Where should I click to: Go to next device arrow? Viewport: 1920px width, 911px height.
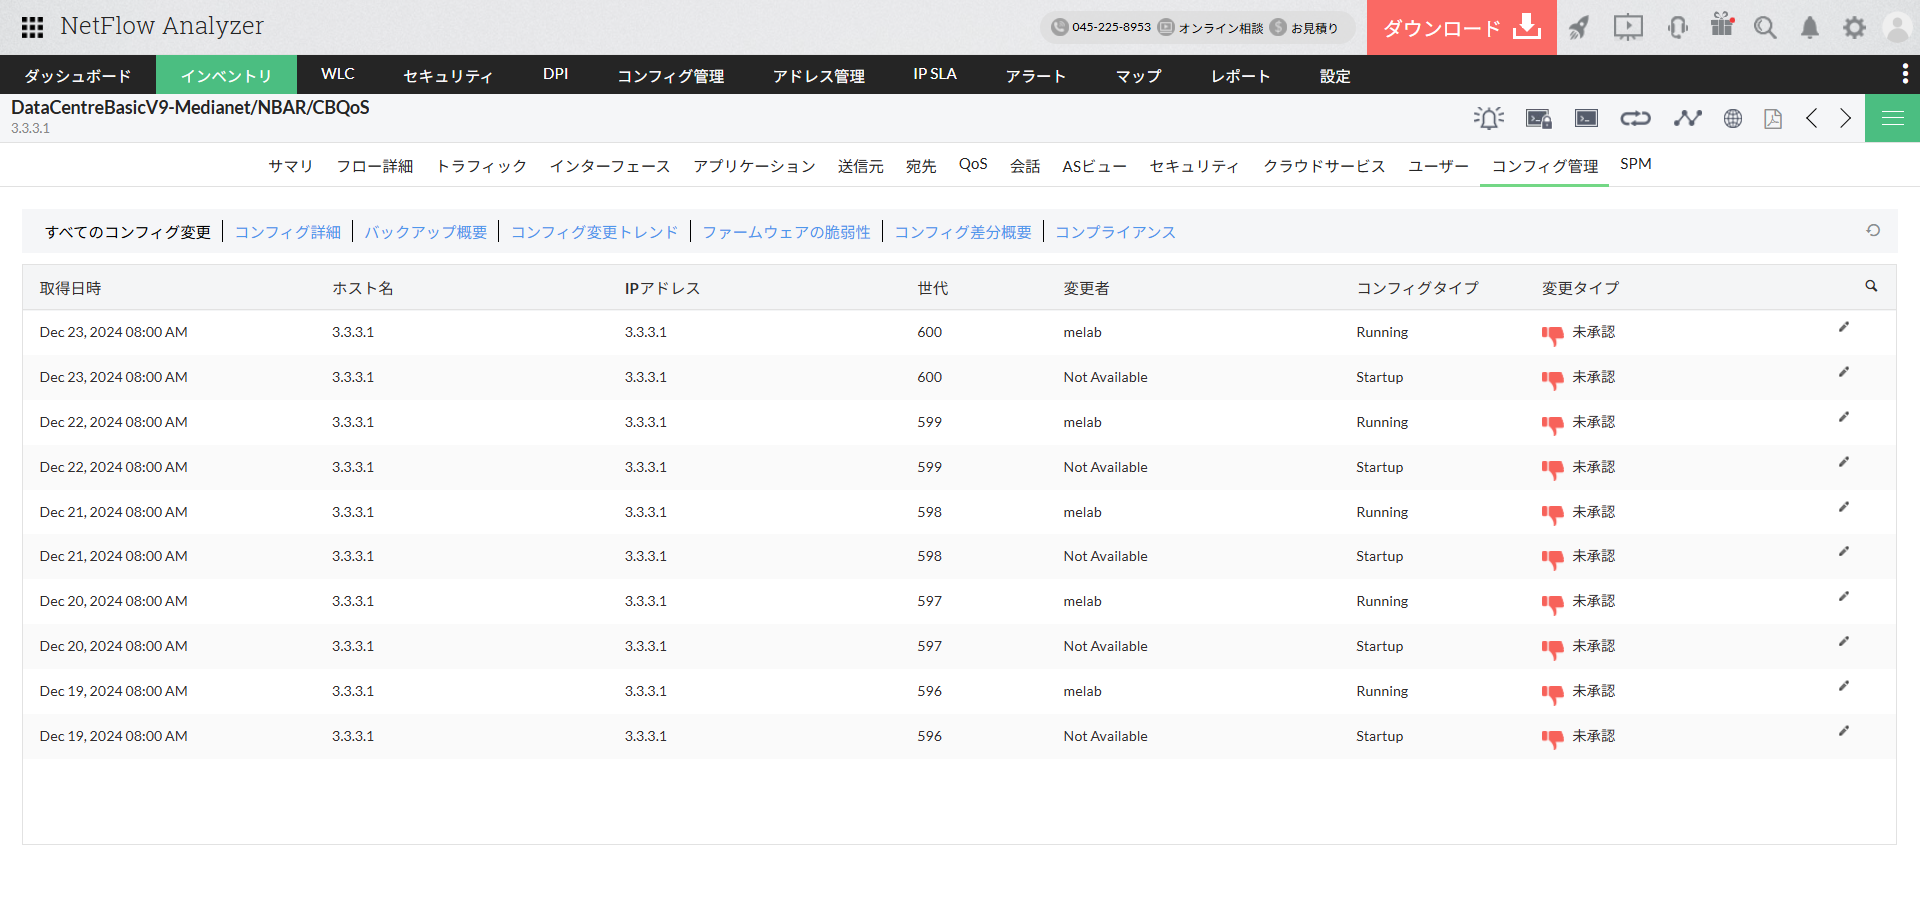tap(1845, 118)
